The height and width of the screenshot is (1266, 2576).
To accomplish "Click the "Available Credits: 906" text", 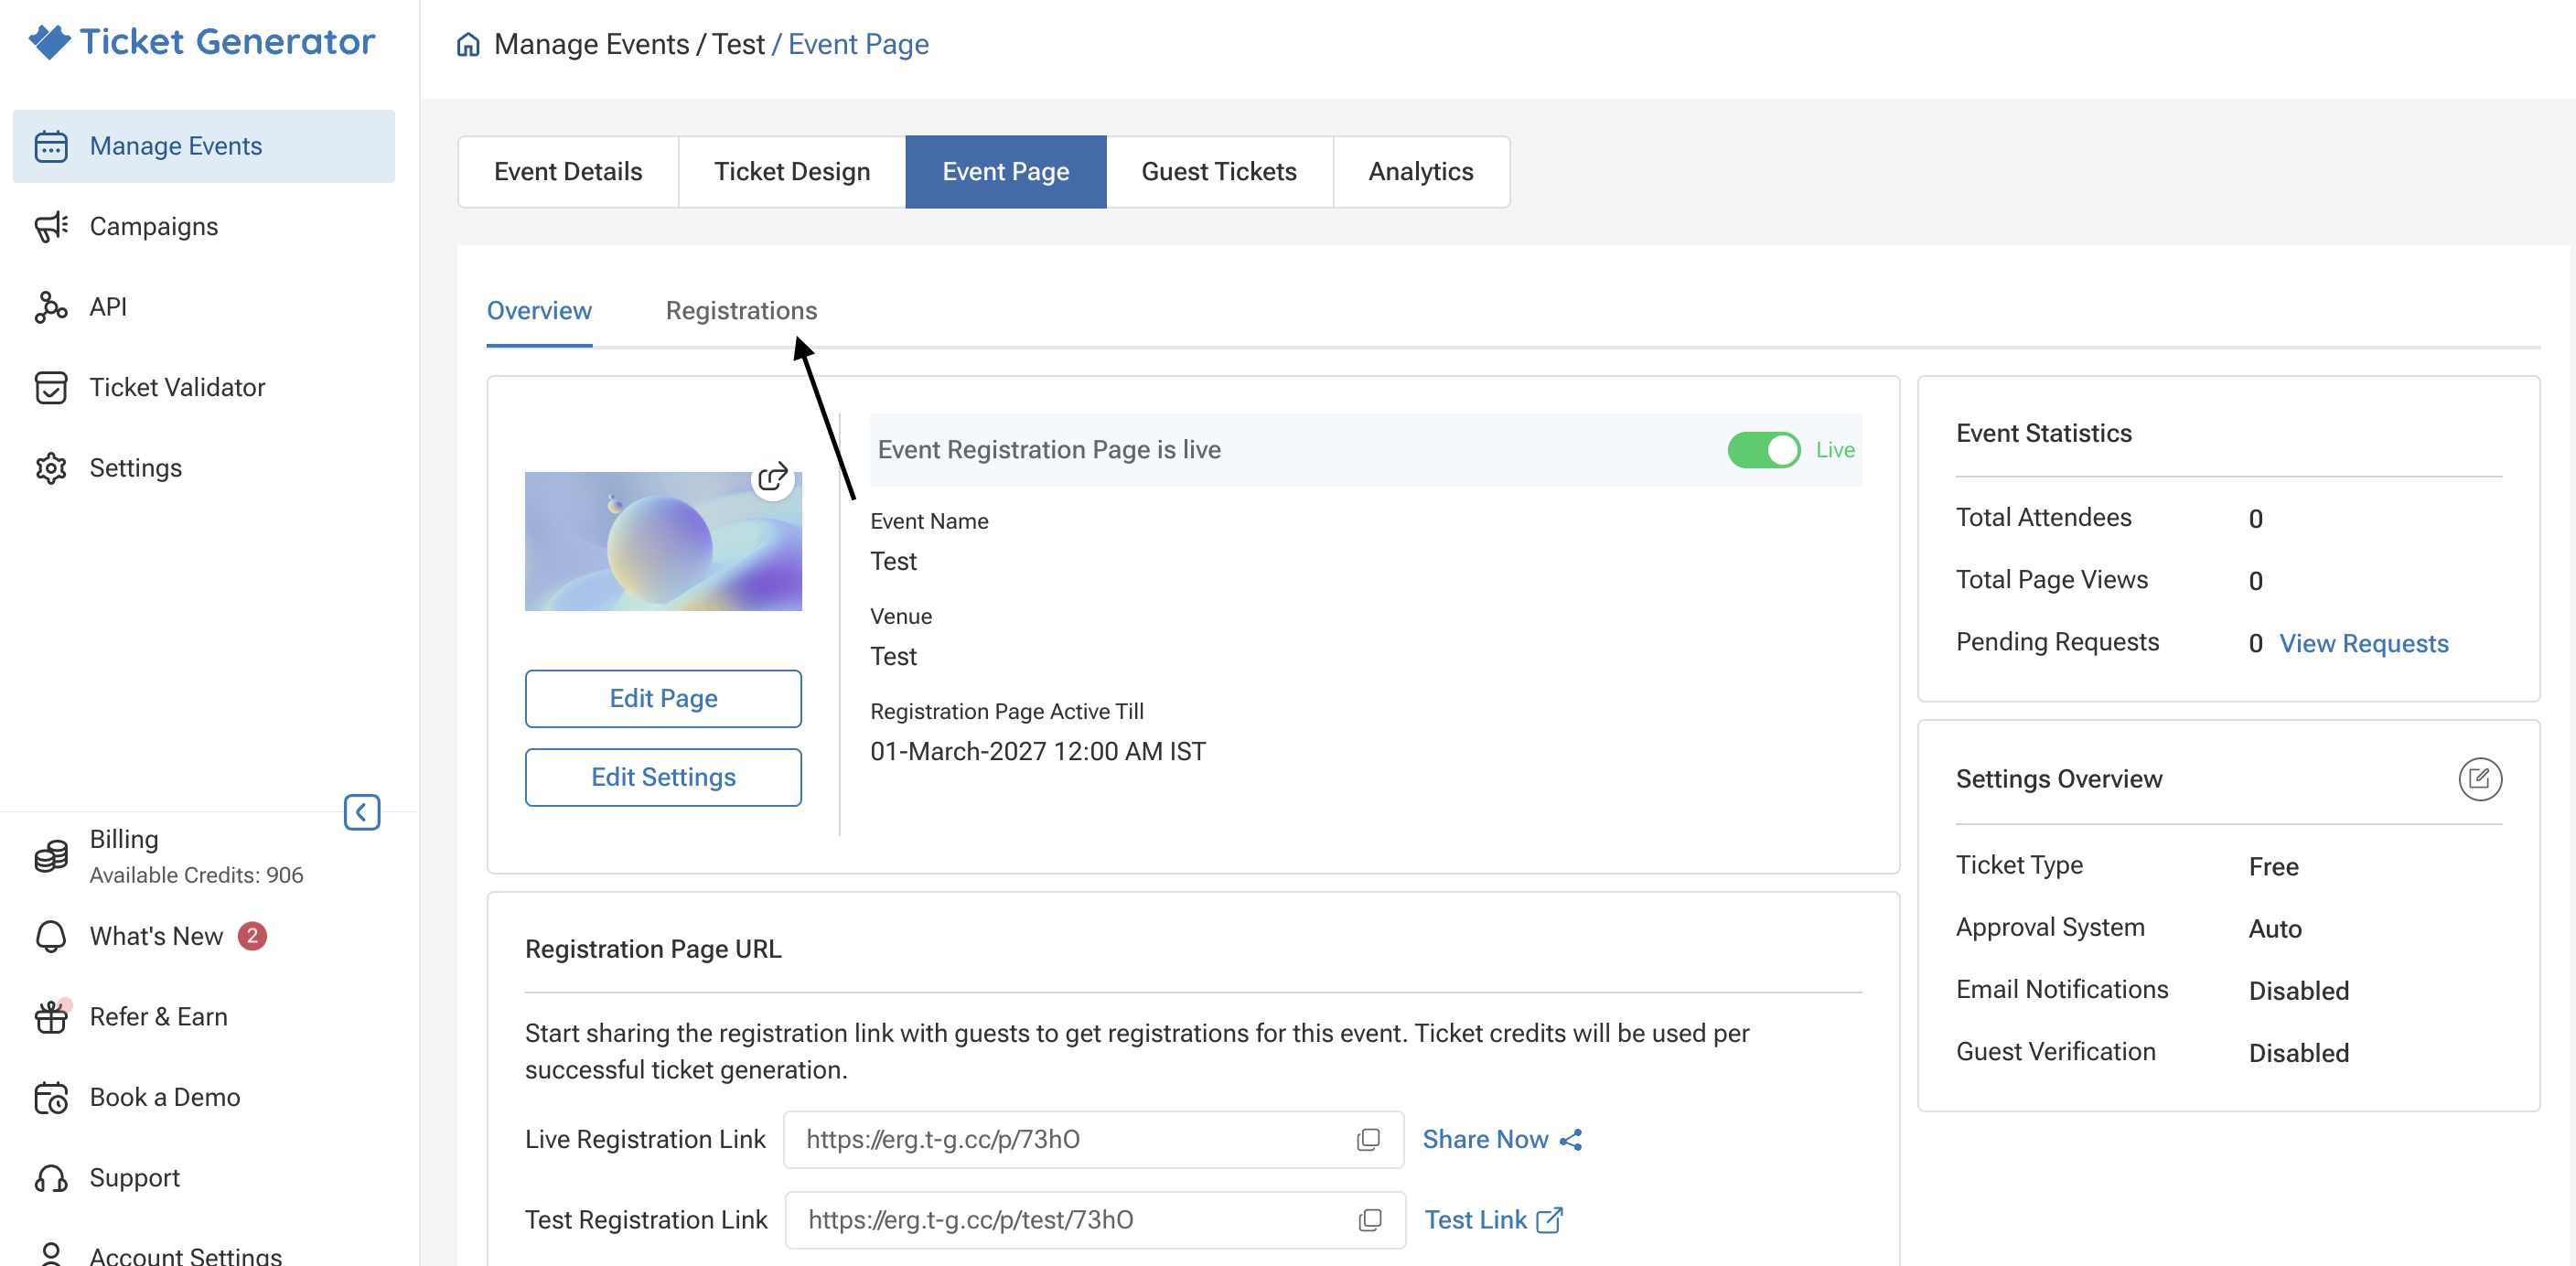I will point(196,876).
